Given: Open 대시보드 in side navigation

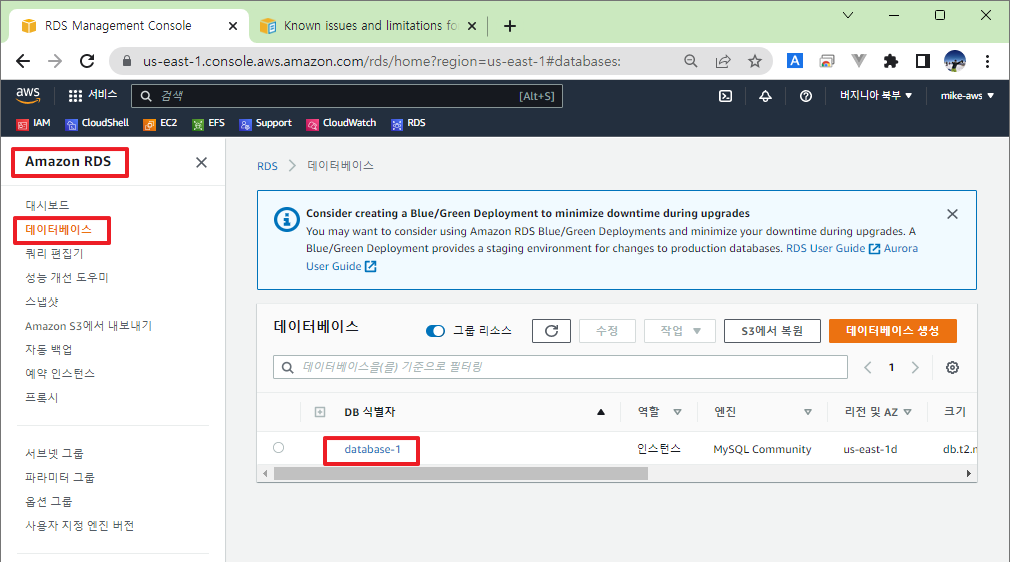Looking at the screenshot, I should 47,205.
